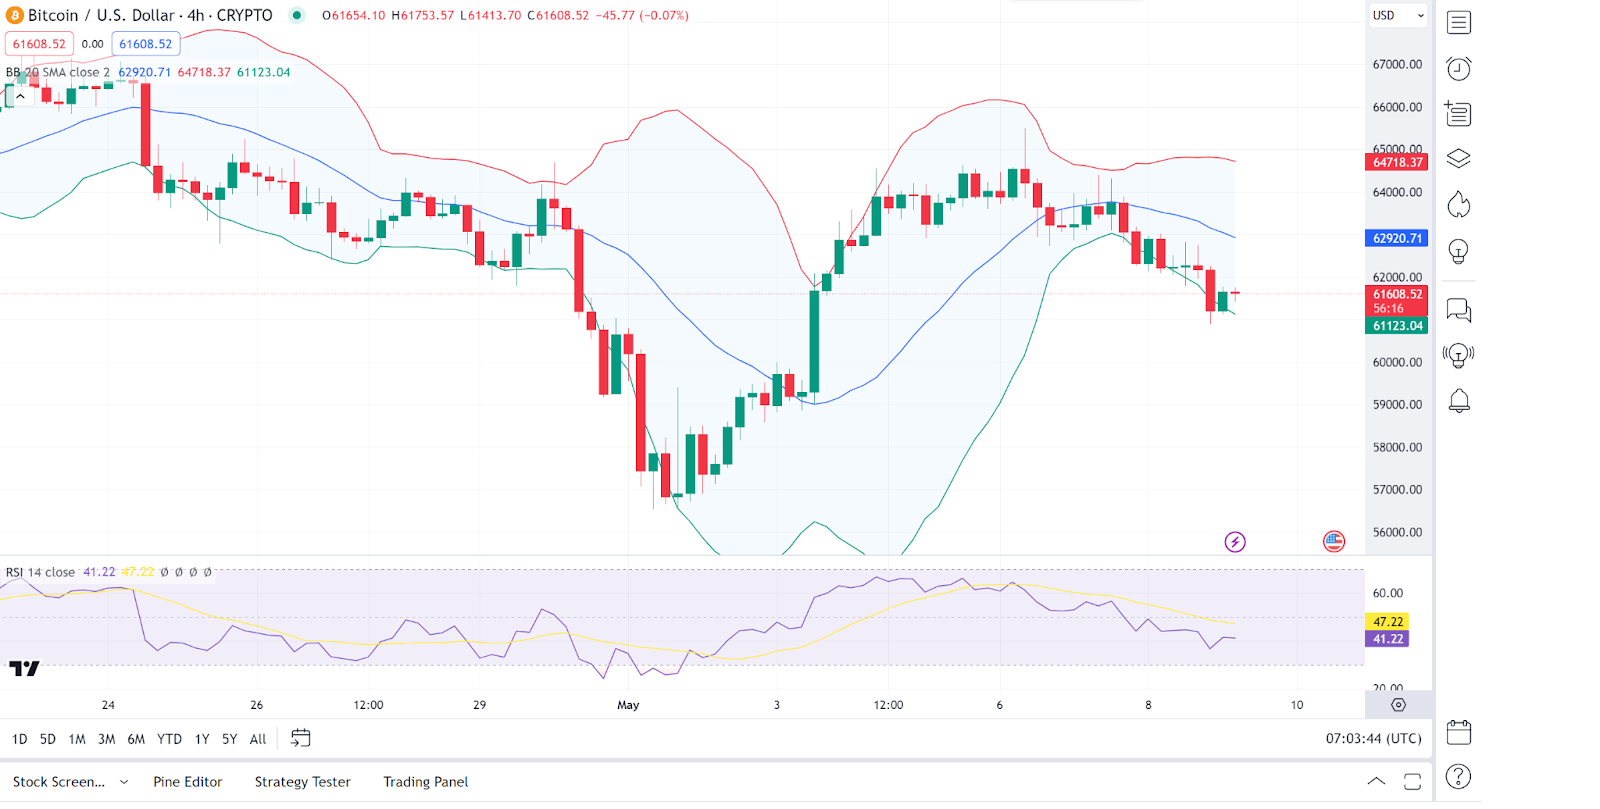Set the 1D time range

pos(19,739)
